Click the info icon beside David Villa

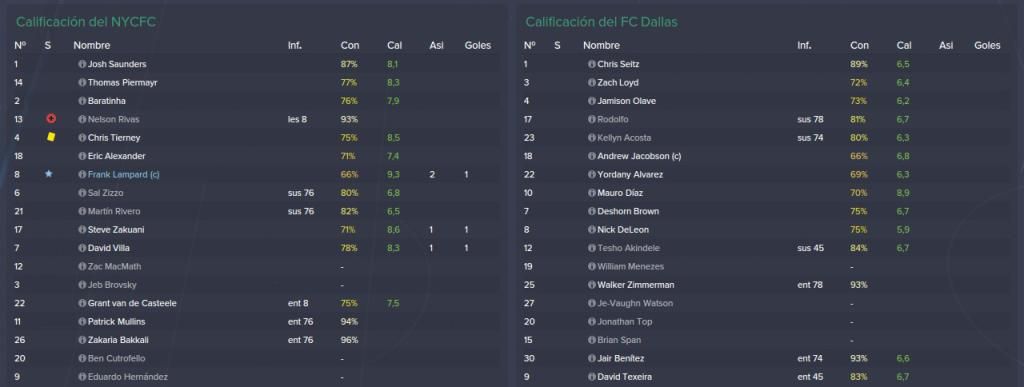coord(82,248)
